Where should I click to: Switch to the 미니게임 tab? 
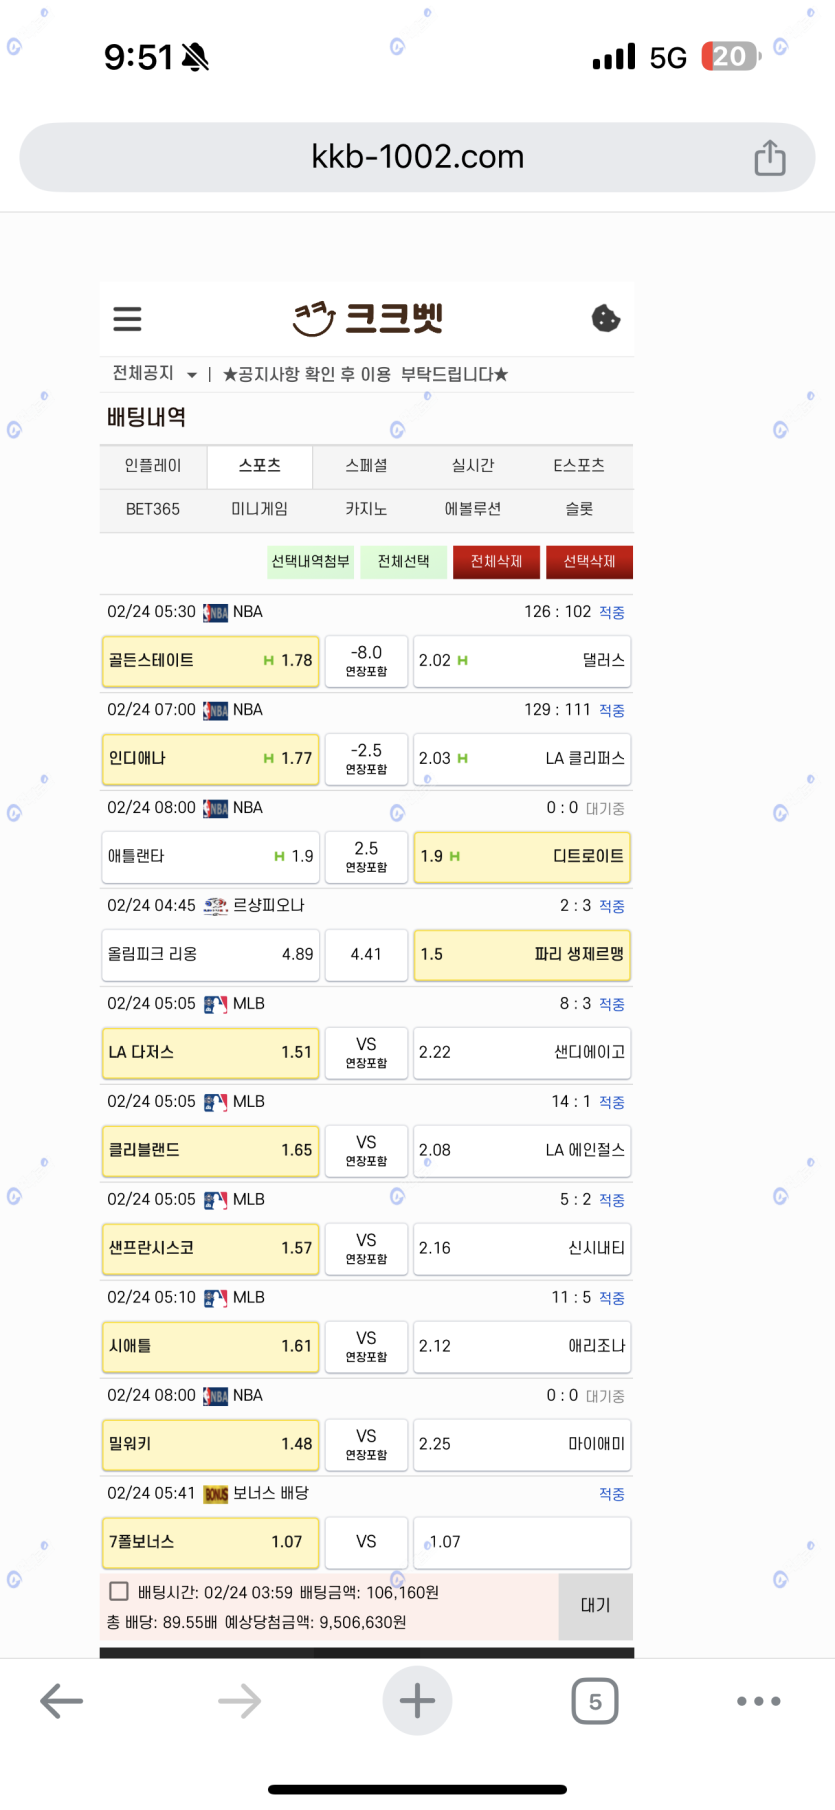tap(260, 509)
